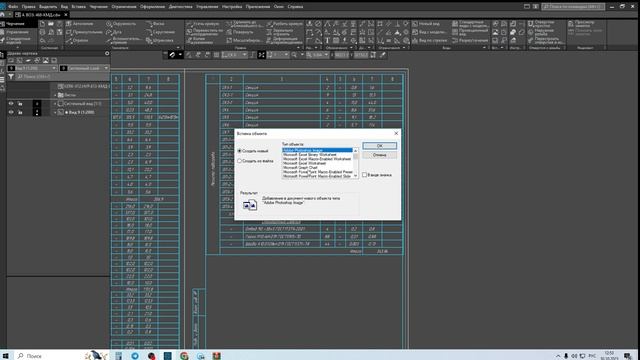Create a Проекционный вид

coord(470,32)
